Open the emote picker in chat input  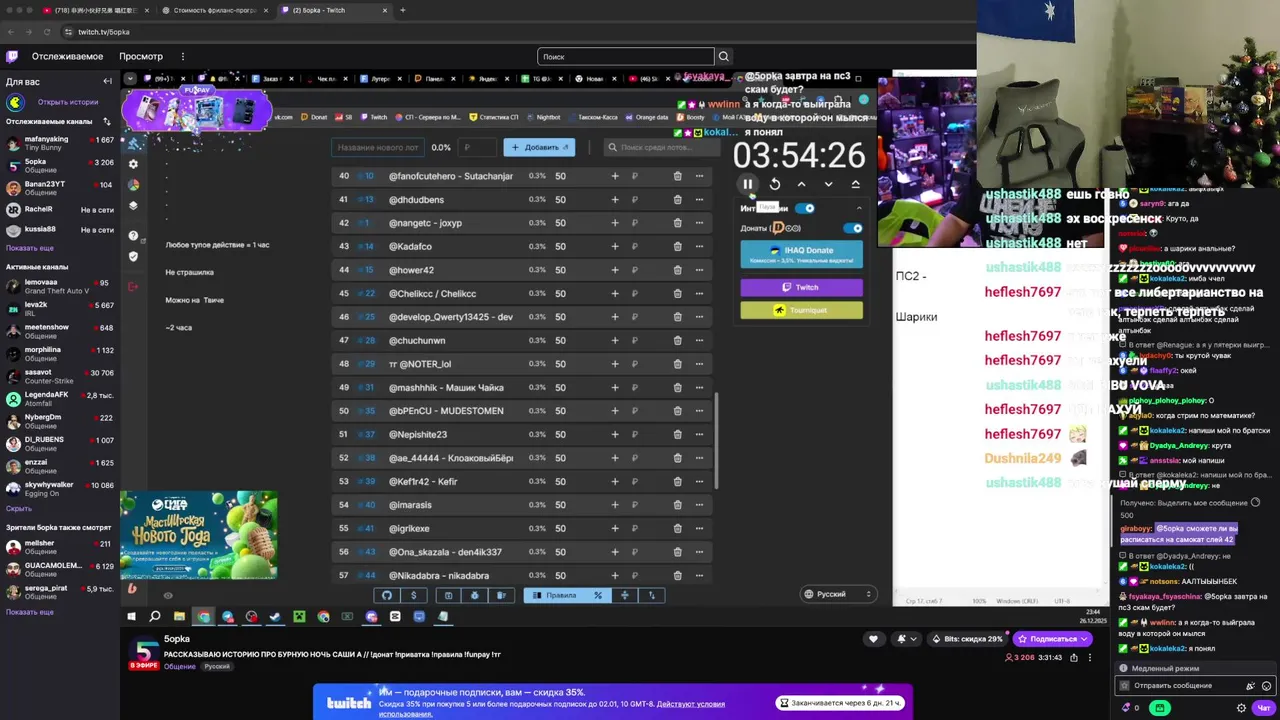[1268, 686]
